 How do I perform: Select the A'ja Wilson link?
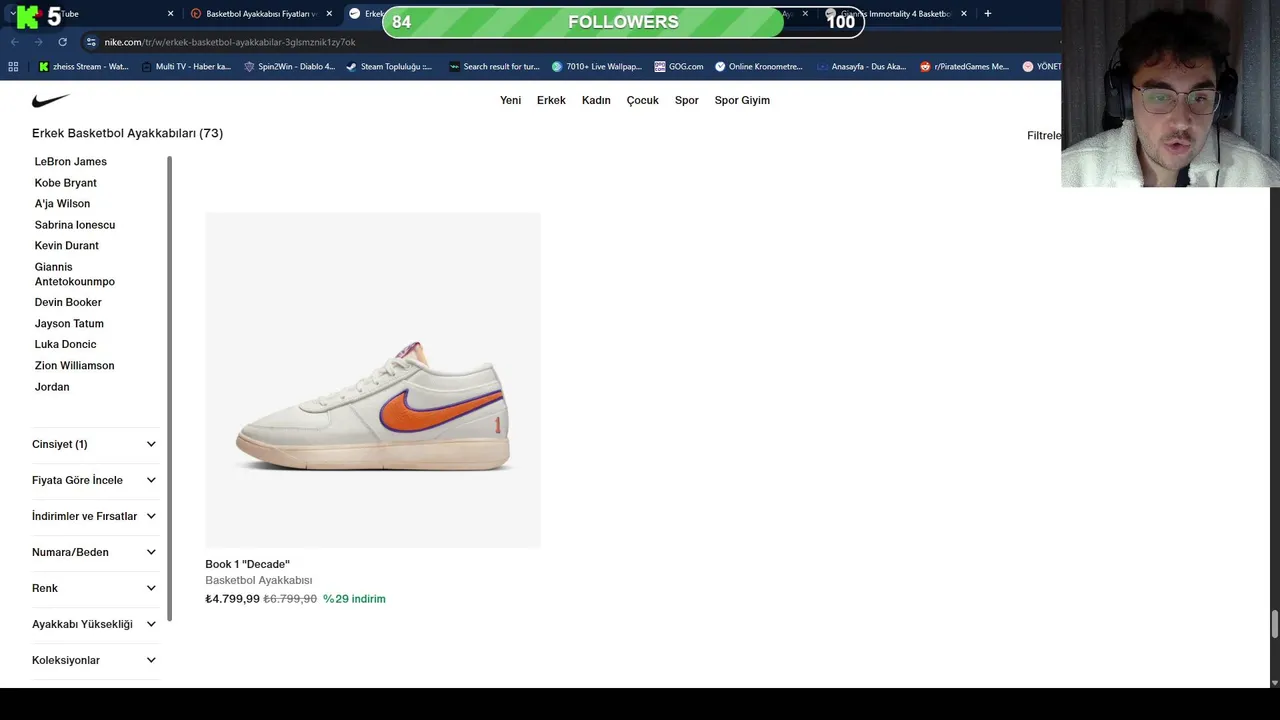(62, 203)
